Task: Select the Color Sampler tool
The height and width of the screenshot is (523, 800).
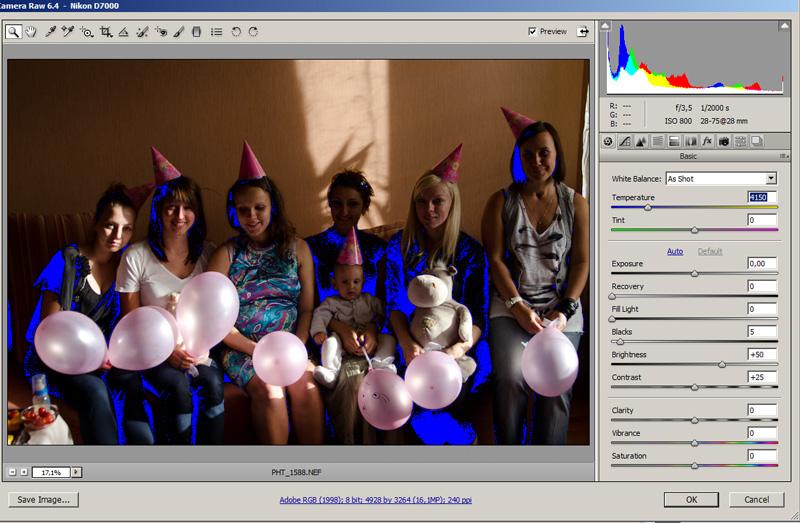Action: [x=67, y=32]
